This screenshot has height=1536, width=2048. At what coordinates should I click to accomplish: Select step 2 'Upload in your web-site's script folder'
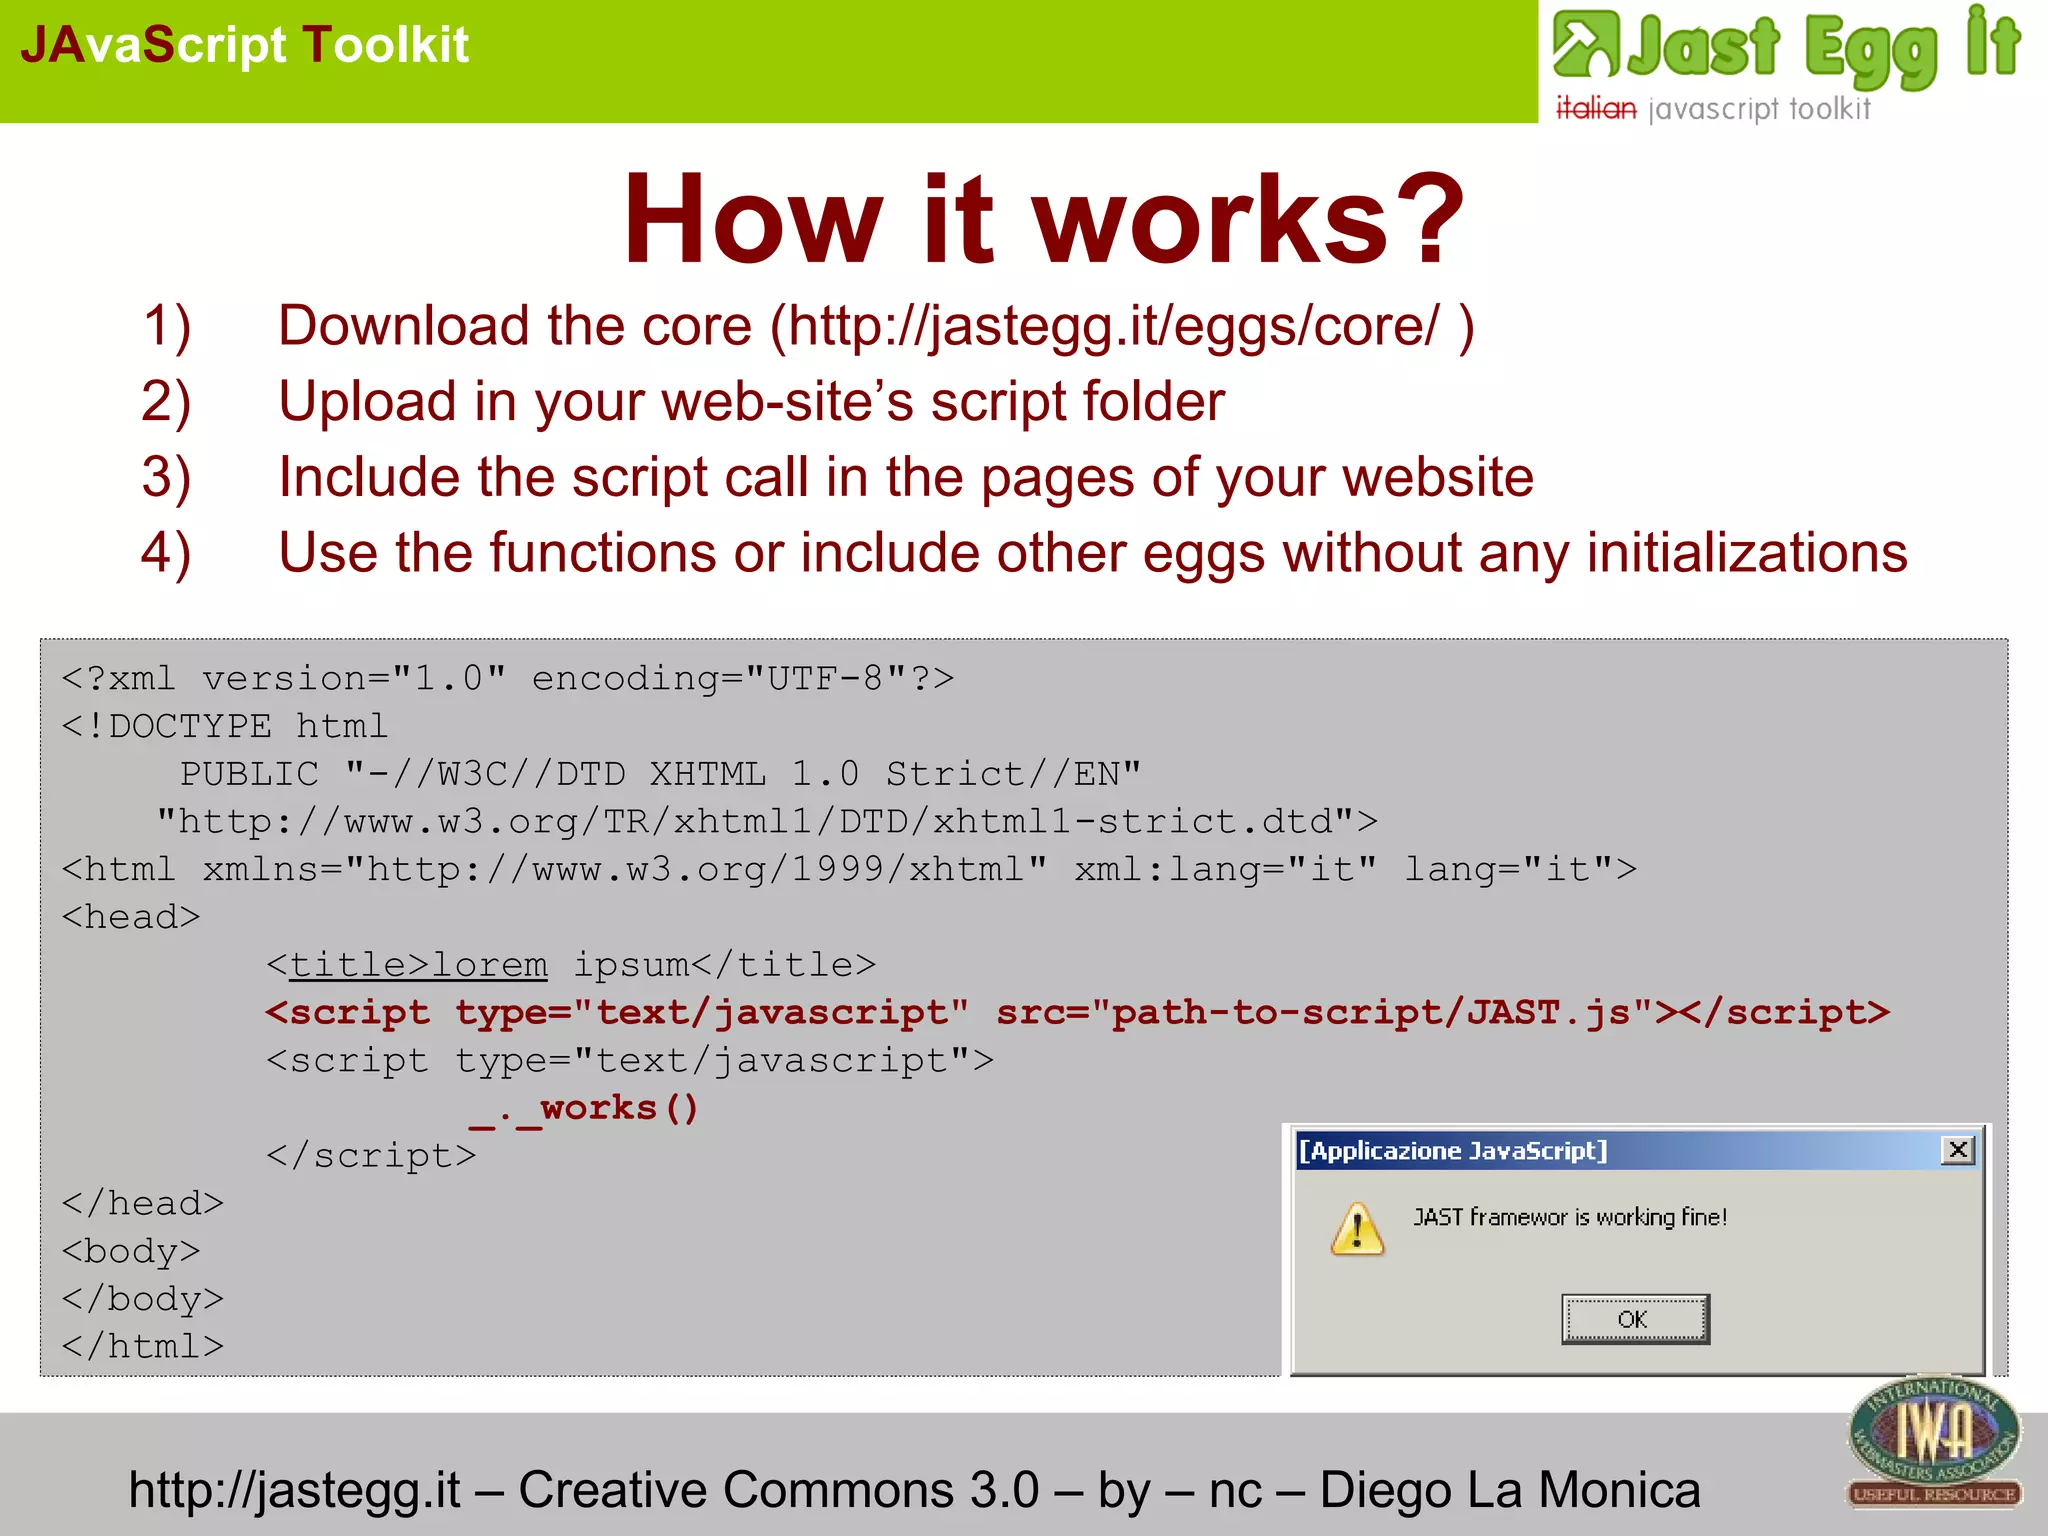tap(683, 402)
